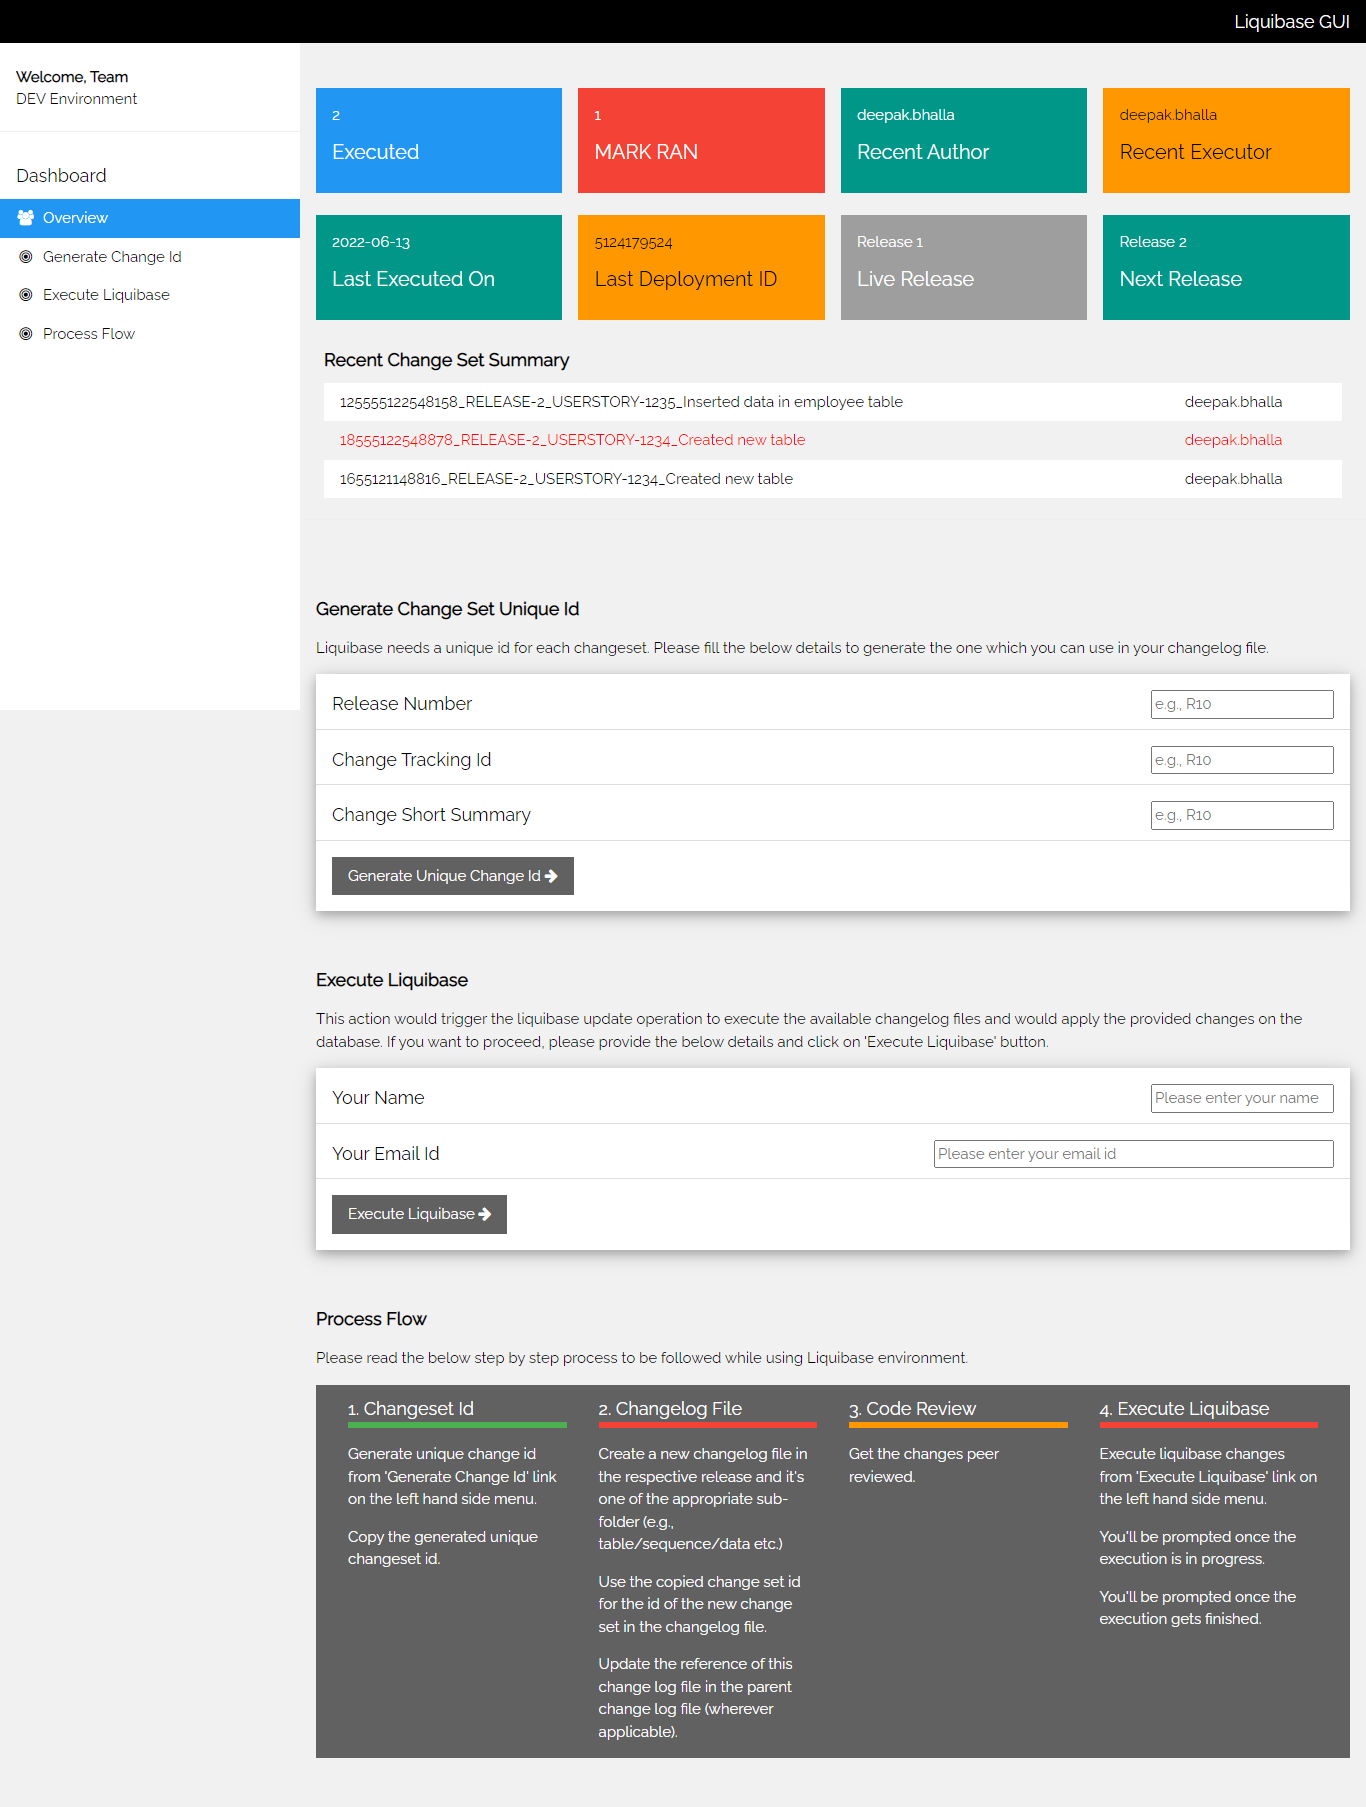Viewport: 1366px width, 1807px height.
Task: Click red changeset row 18555122548878_RELEASE-2_USERSTORY-1234
Action: [833, 440]
